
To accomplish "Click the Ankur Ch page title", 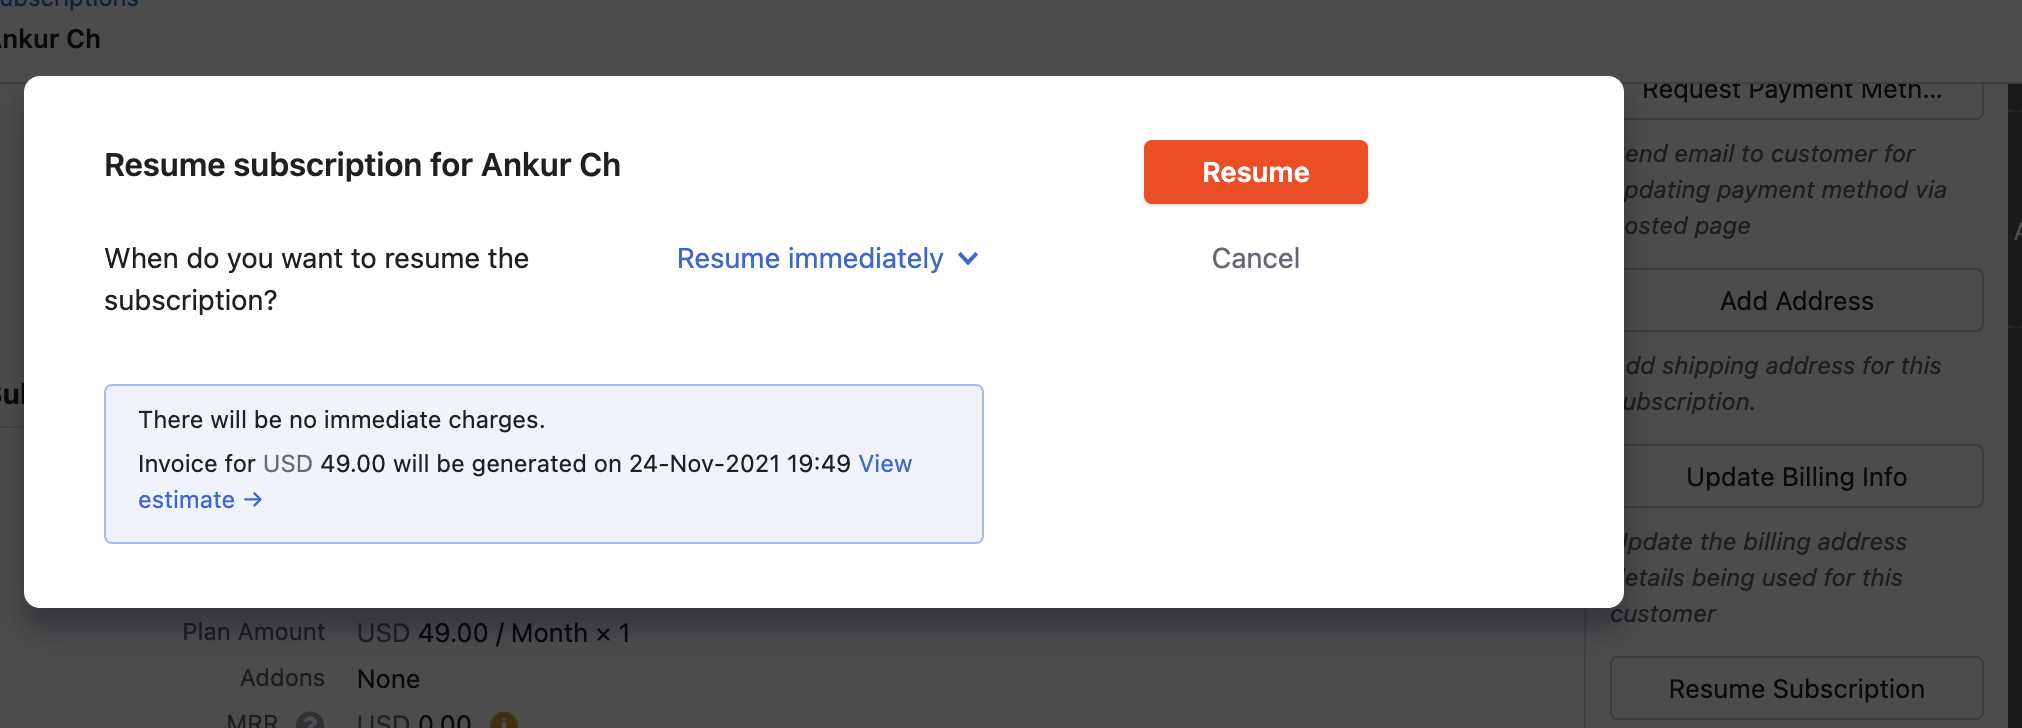I will (50, 40).
